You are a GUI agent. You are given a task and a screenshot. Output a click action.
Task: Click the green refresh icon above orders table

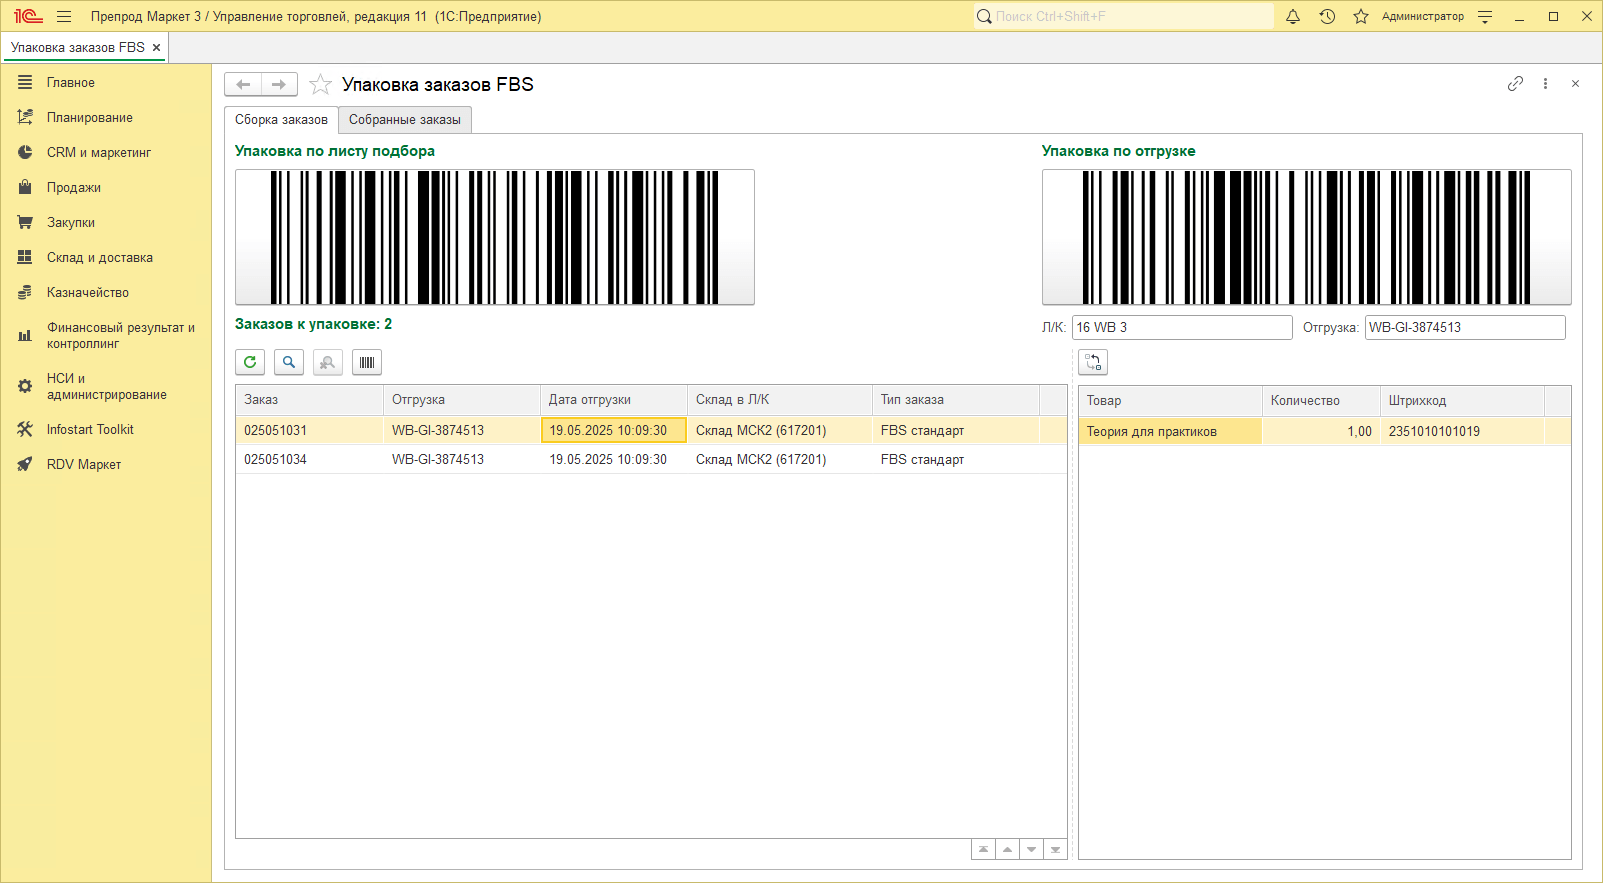pyautogui.click(x=250, y=362)
